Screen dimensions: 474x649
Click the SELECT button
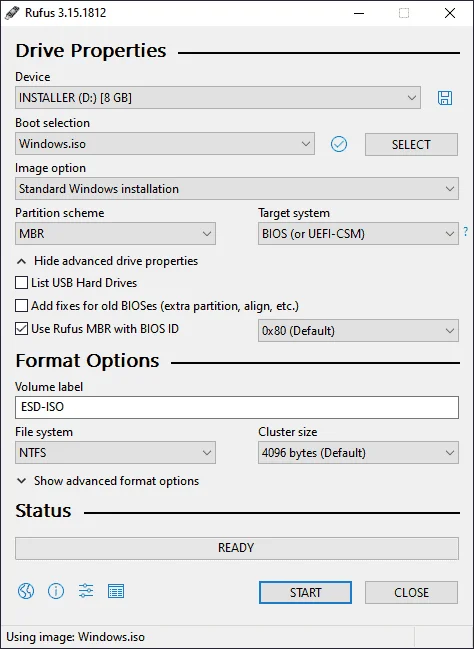(411, 144)
